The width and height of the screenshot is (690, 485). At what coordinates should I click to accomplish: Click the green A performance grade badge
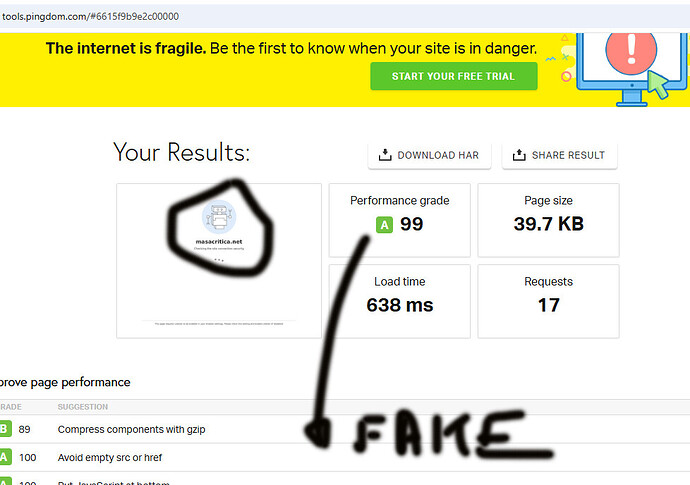coord(384,225)
